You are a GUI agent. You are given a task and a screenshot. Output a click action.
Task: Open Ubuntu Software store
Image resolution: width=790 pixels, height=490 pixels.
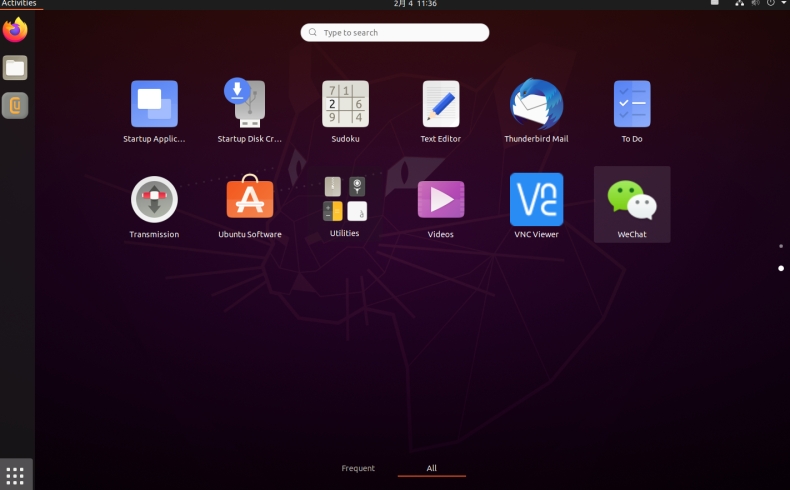[x=249, y=200]
